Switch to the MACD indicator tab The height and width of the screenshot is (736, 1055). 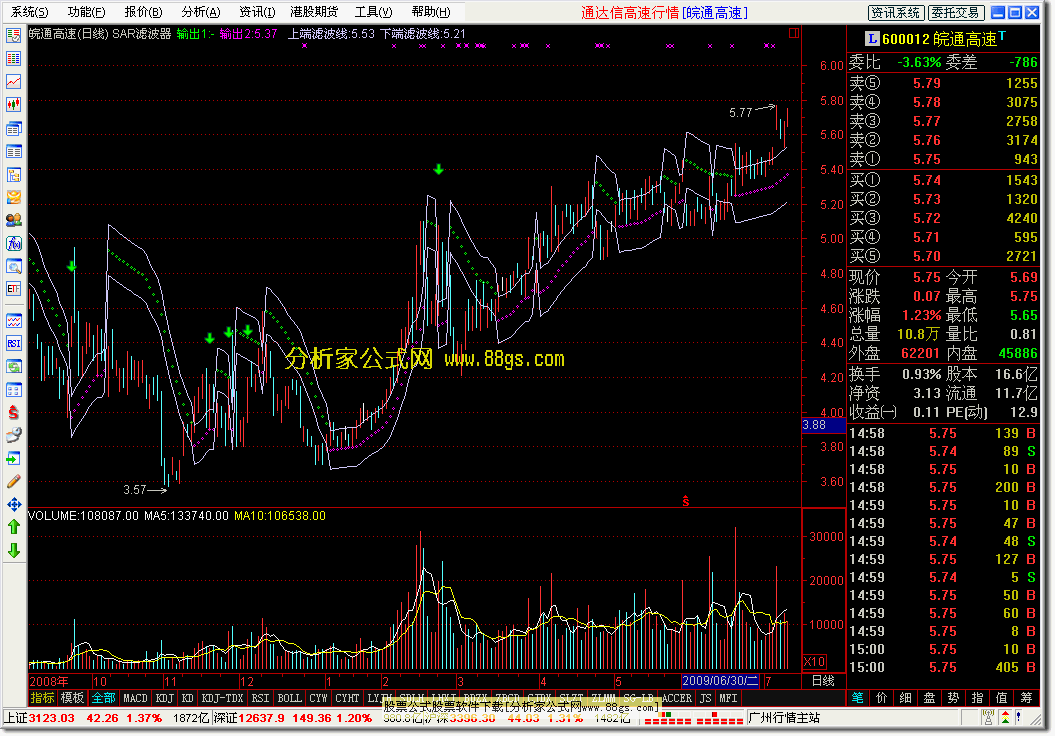(x=135, y=698)
